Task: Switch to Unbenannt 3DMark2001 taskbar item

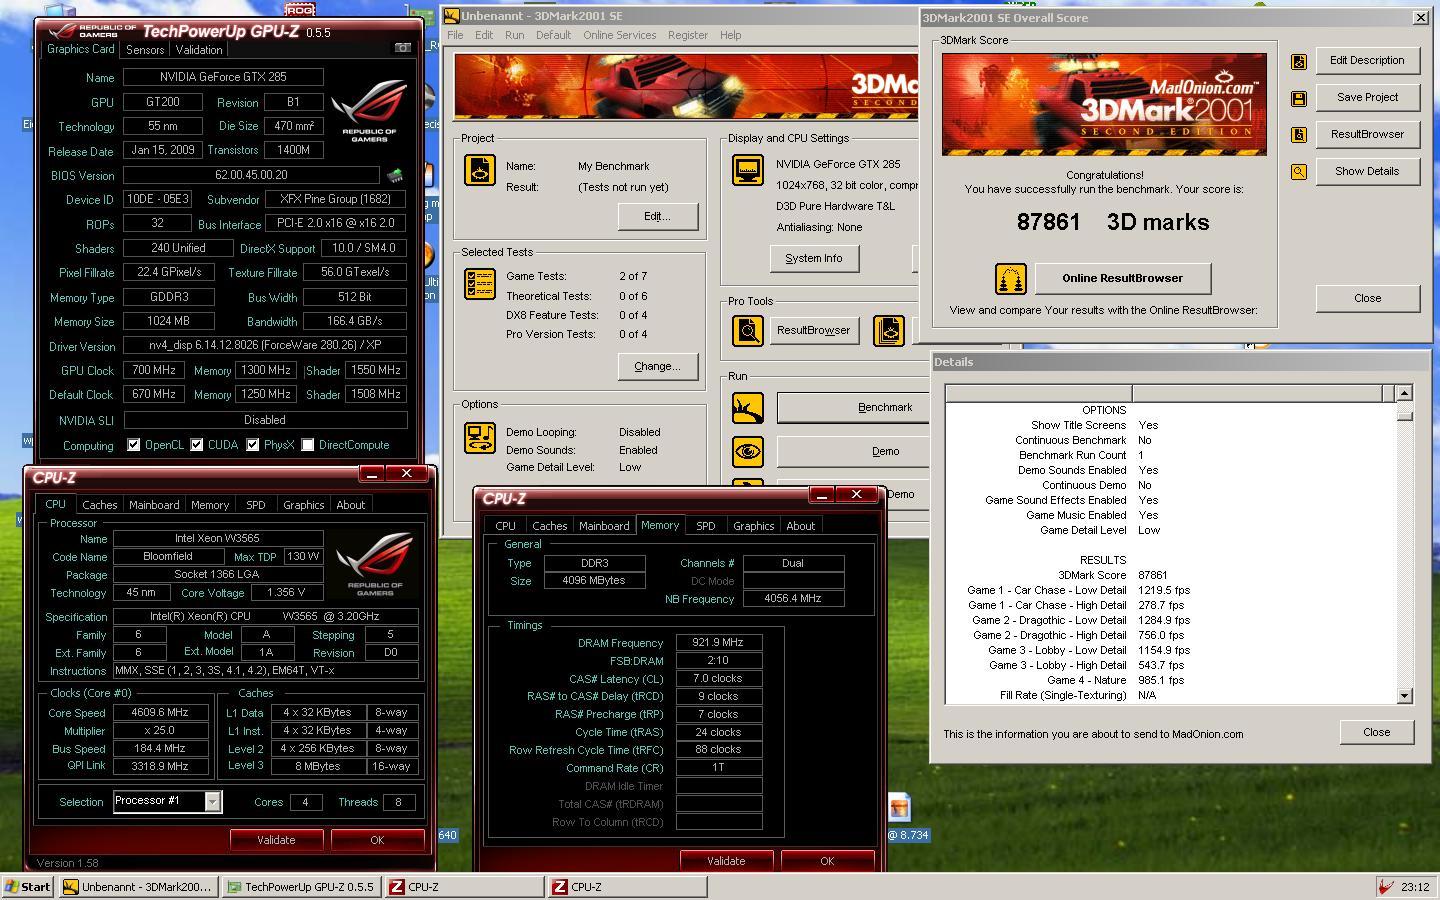Action: coord(138,887)
